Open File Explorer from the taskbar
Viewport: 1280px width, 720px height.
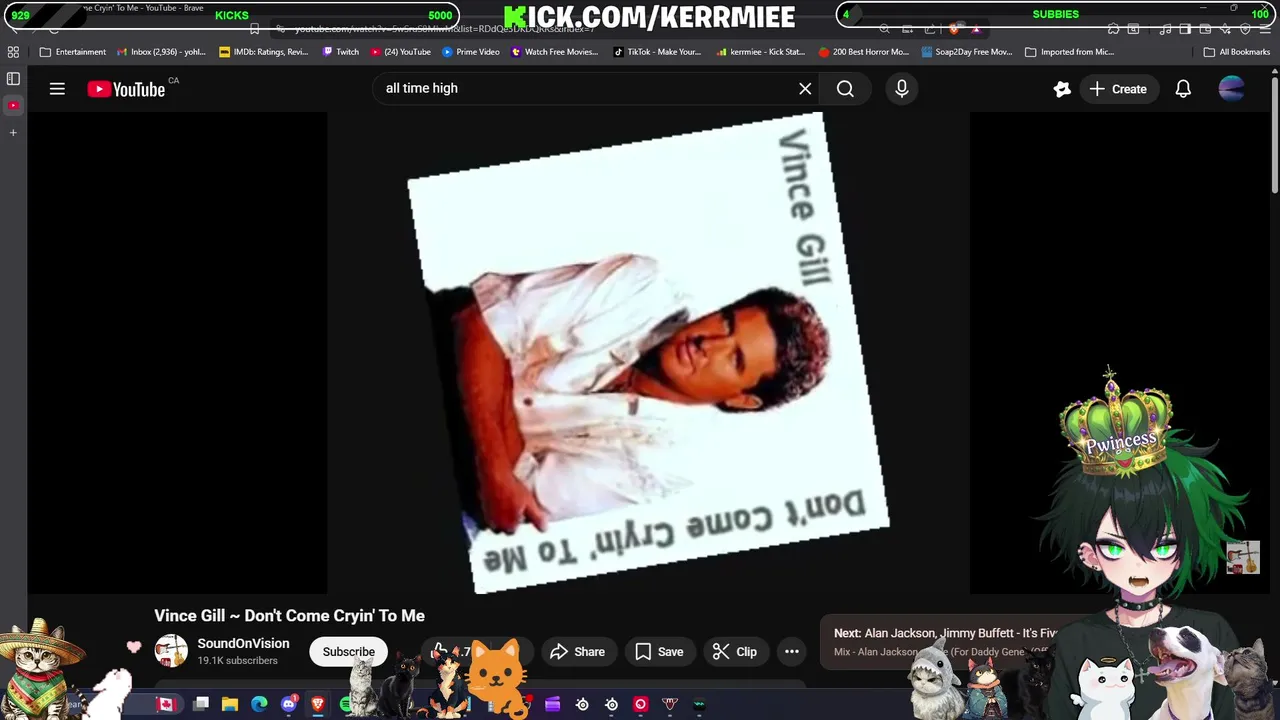[x=230, y=704]
